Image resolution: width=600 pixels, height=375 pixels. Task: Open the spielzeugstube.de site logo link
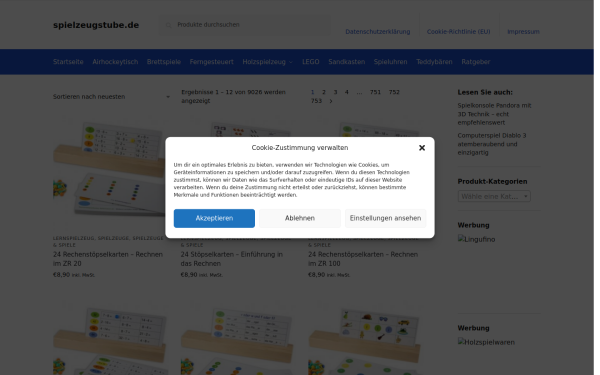[96, 25]
